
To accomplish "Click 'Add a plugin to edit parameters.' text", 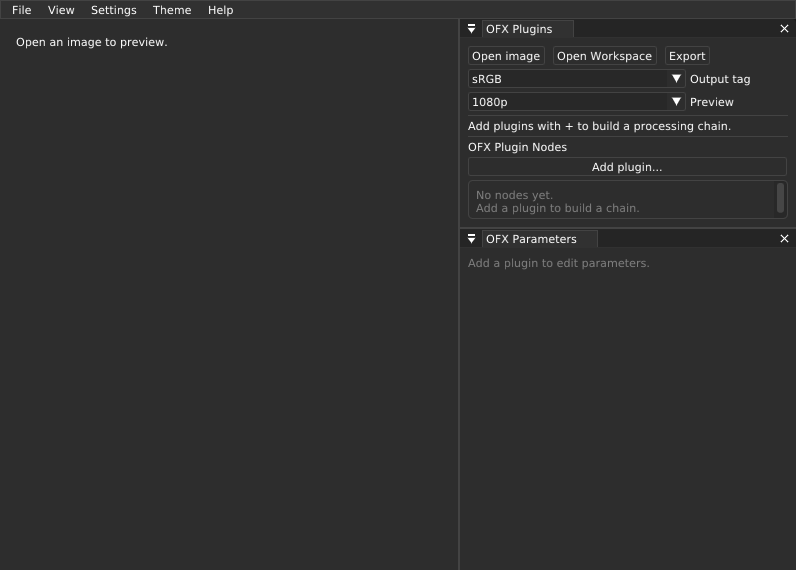I will pos(558,263).
